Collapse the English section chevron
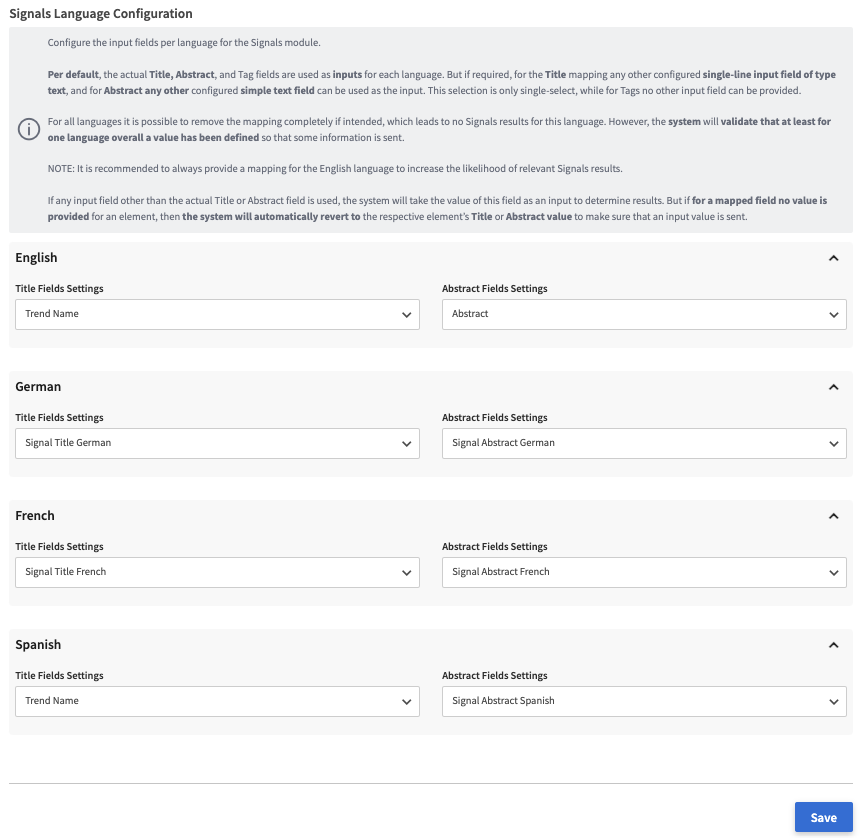 833,258
